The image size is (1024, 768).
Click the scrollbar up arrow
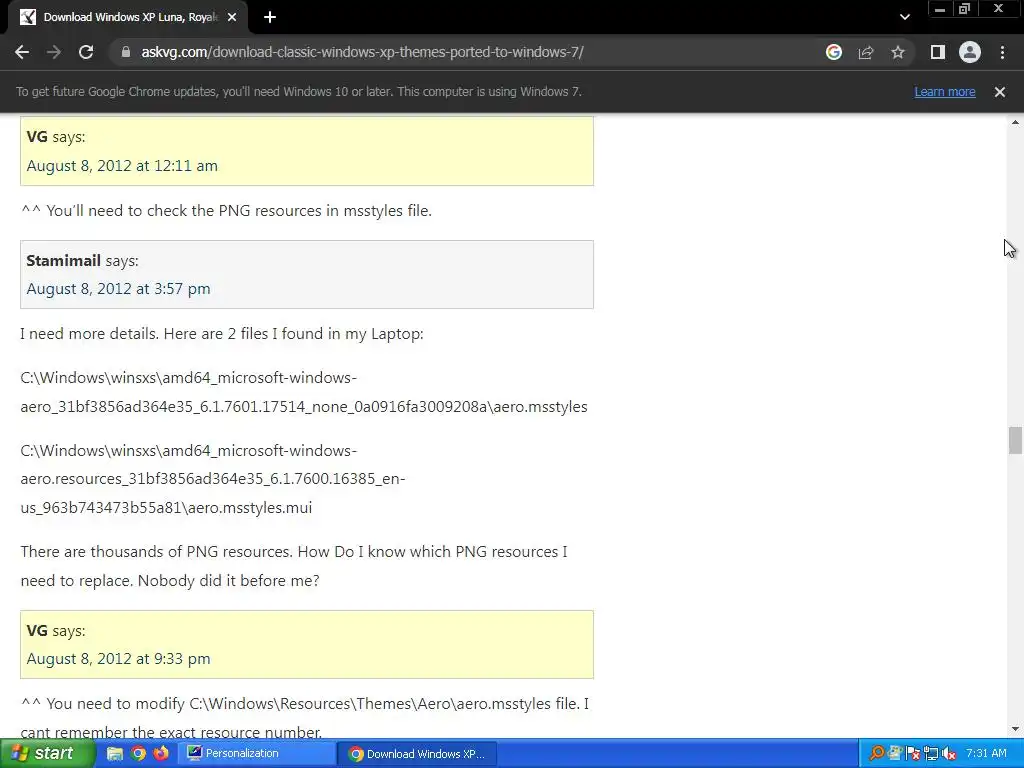pos(1015,122)
